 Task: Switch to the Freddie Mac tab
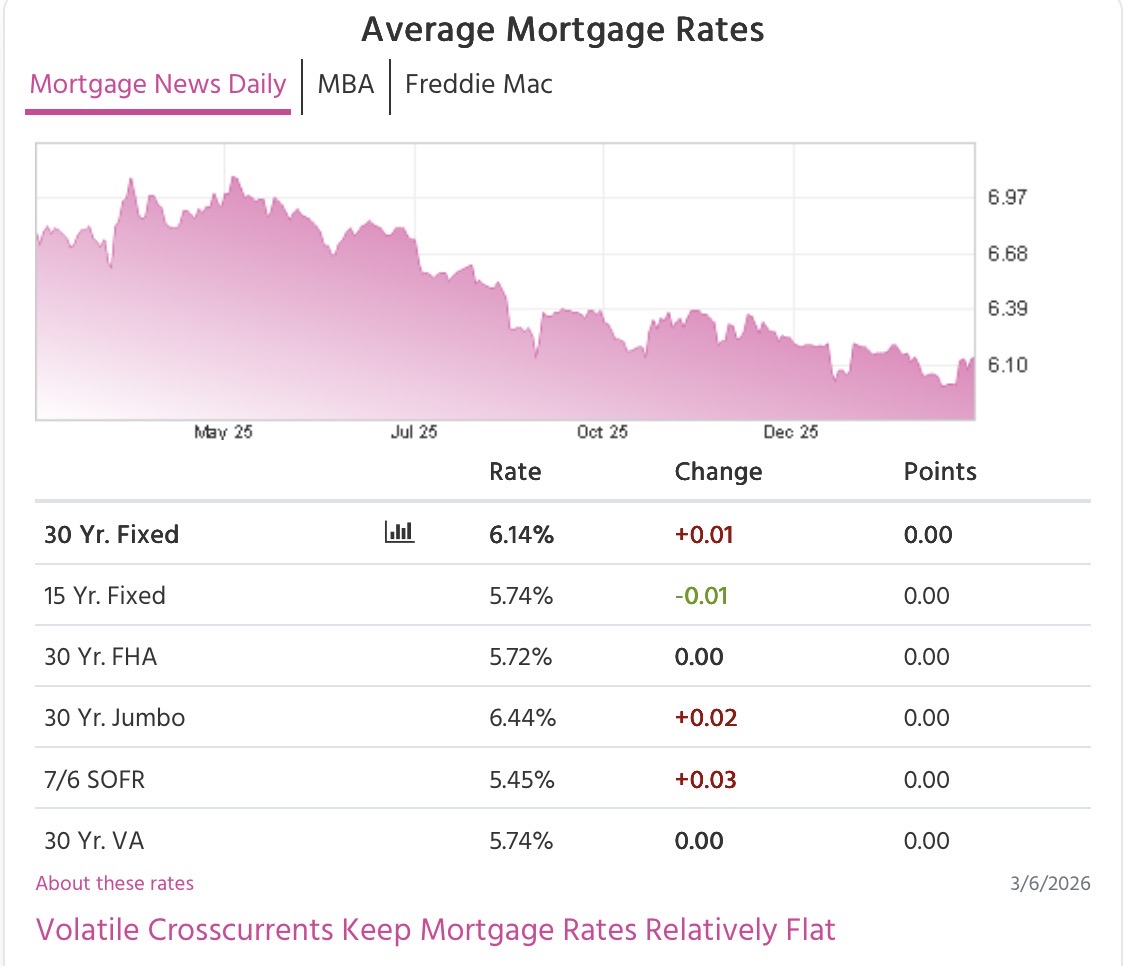[x=478, y=84]
